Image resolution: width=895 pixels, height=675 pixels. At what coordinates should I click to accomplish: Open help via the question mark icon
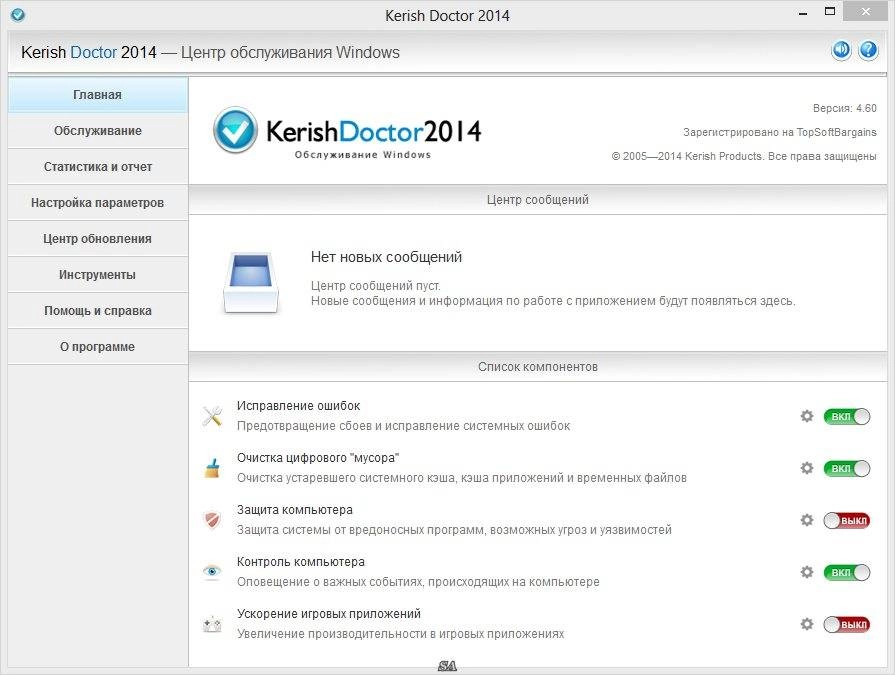(x=868, y=50)
